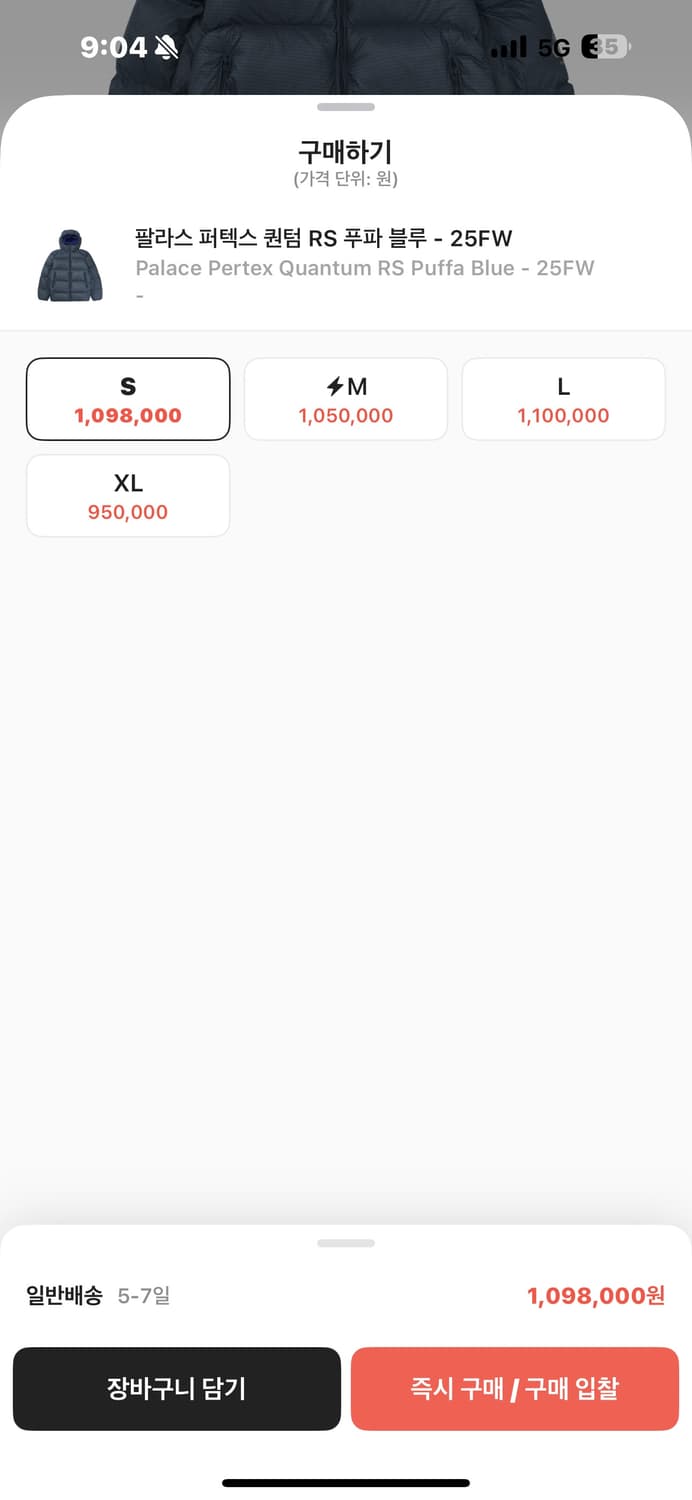Tap the total price 1,098,000원
The image size is (692, 1500).
[x=597, y=1295]
